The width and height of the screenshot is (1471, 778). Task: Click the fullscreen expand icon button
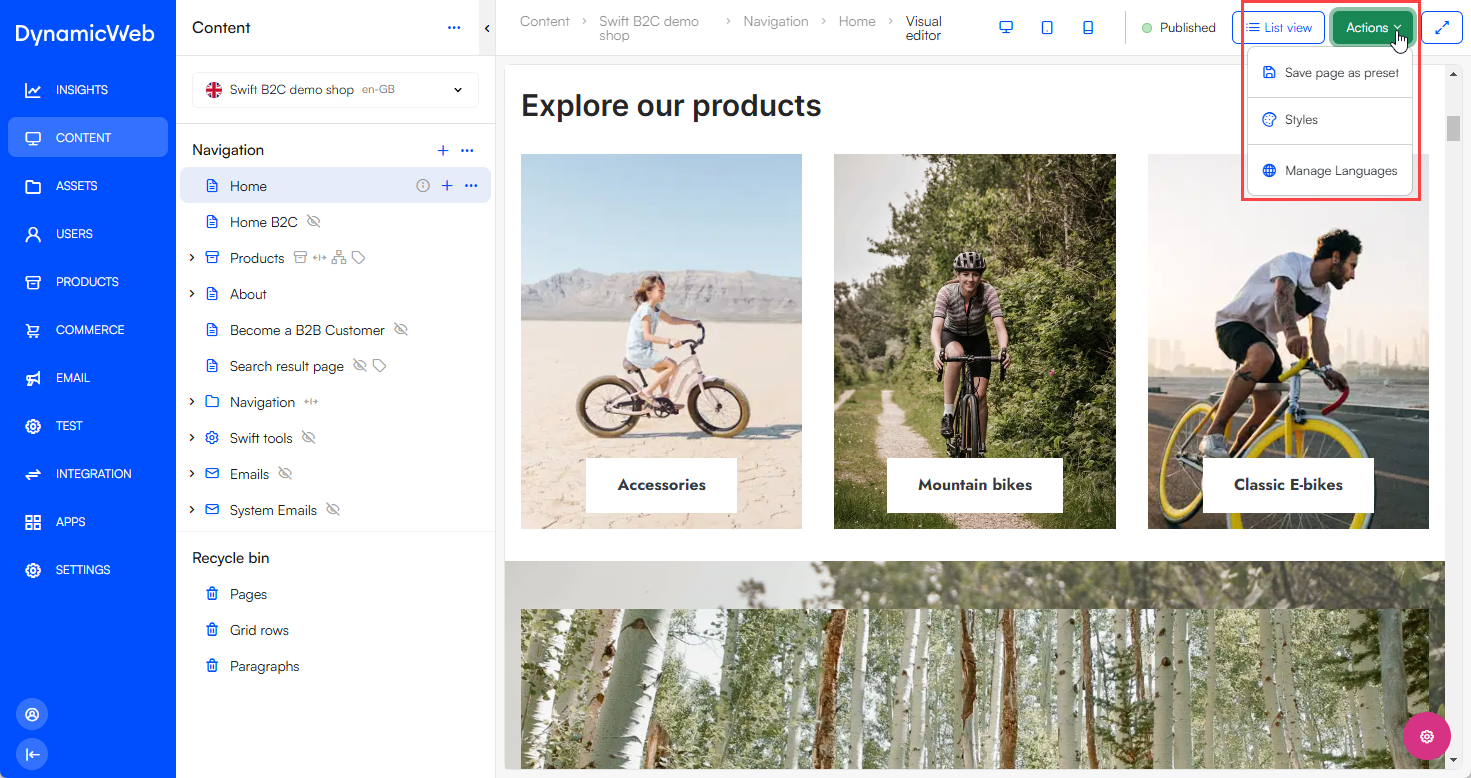pos(1441,28)
